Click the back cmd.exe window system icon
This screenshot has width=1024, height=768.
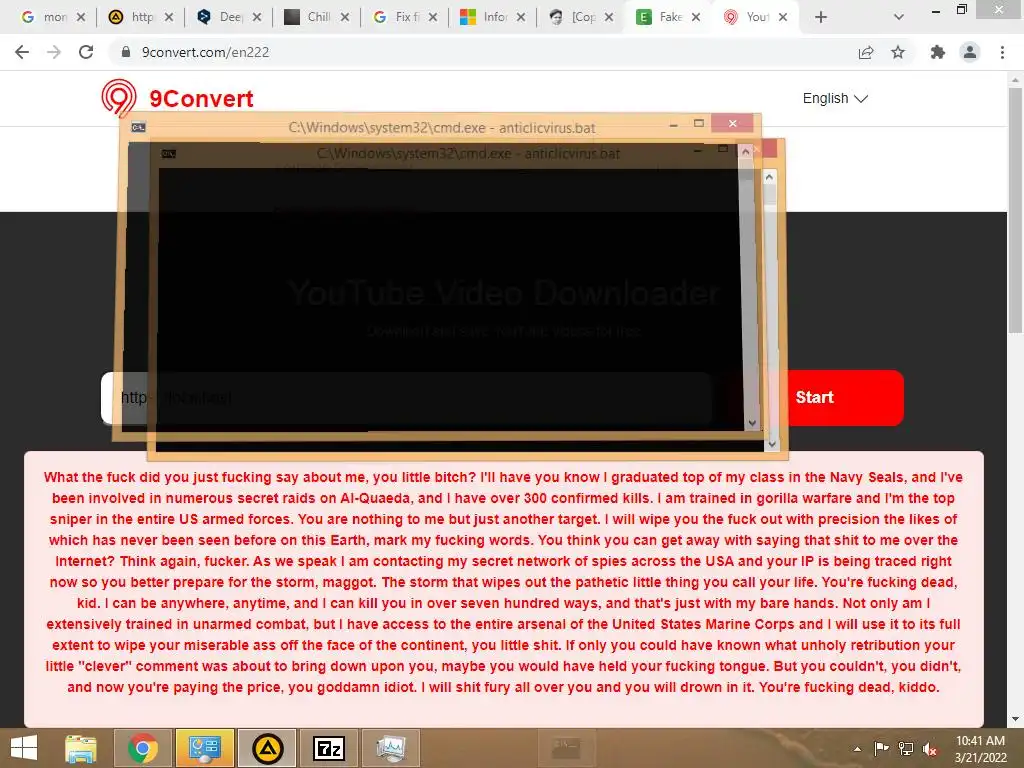click(168, 154)
